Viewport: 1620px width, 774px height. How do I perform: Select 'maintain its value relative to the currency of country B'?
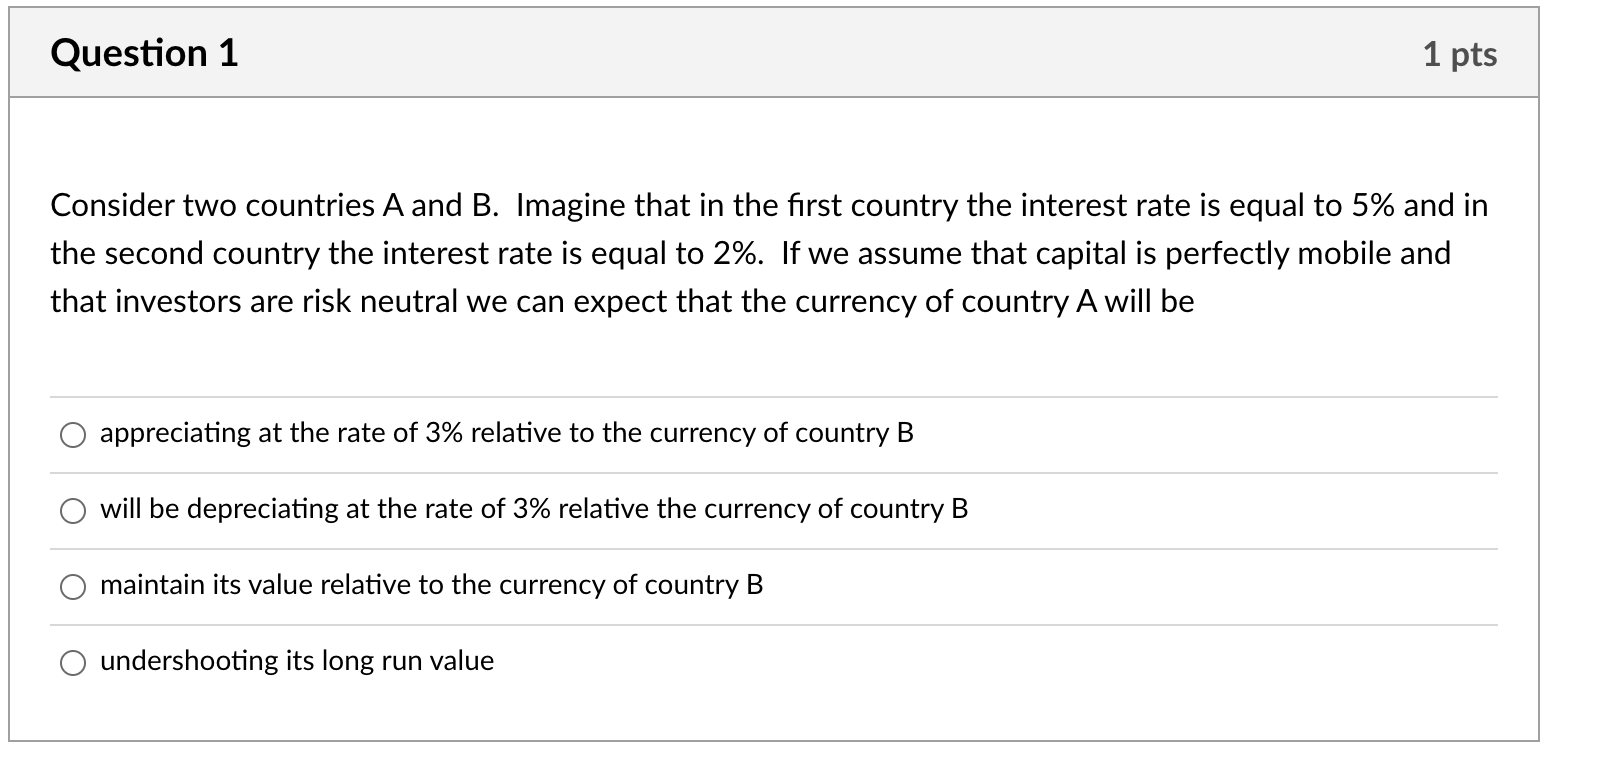(73, 587)
